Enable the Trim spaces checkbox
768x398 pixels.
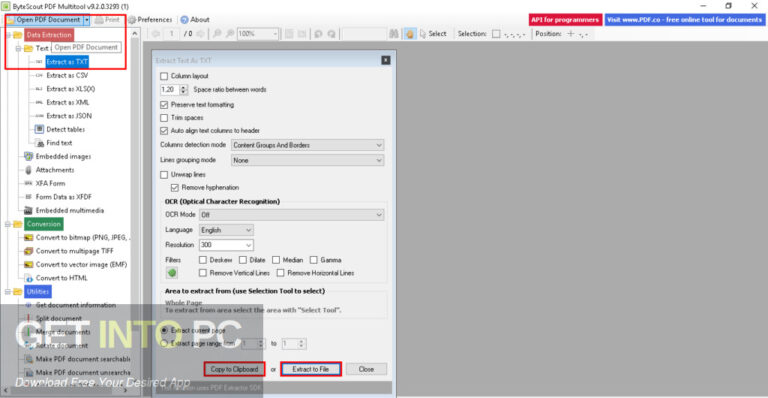164,118
